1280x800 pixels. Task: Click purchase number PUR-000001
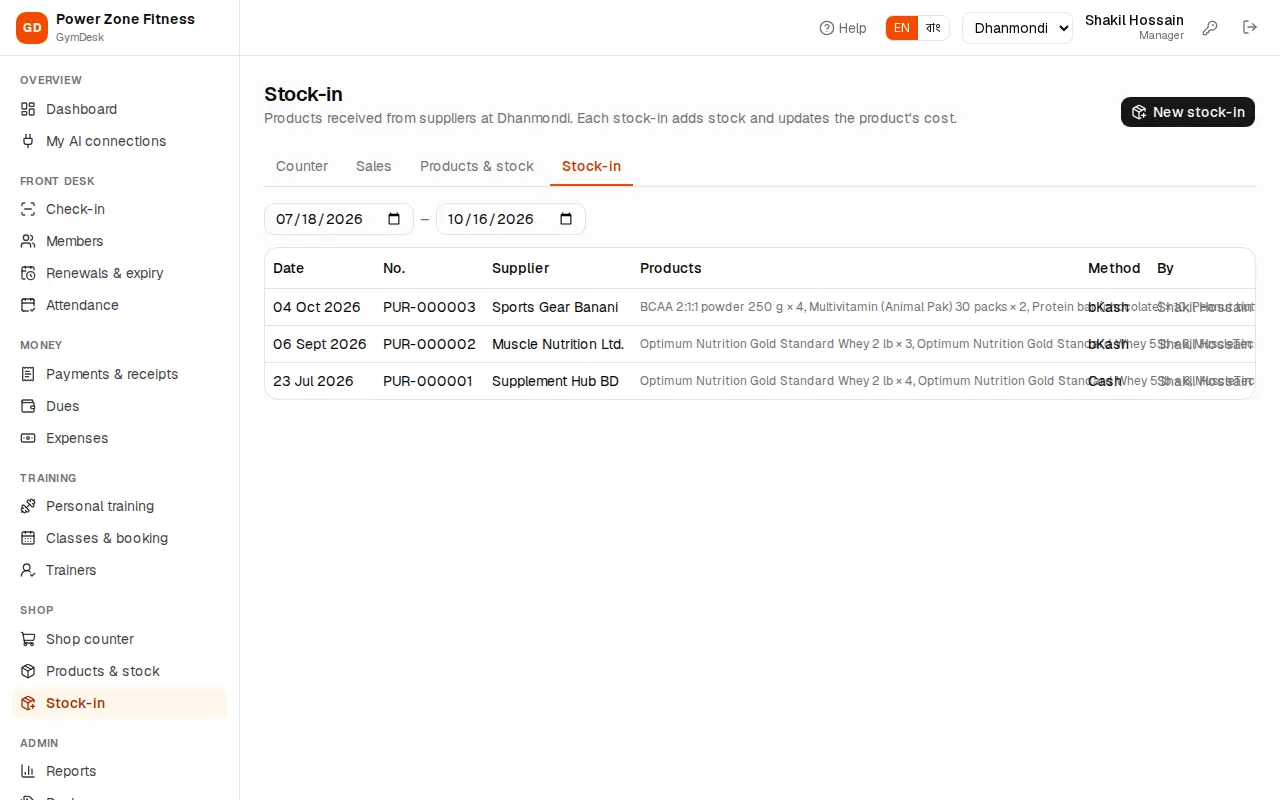428,381
